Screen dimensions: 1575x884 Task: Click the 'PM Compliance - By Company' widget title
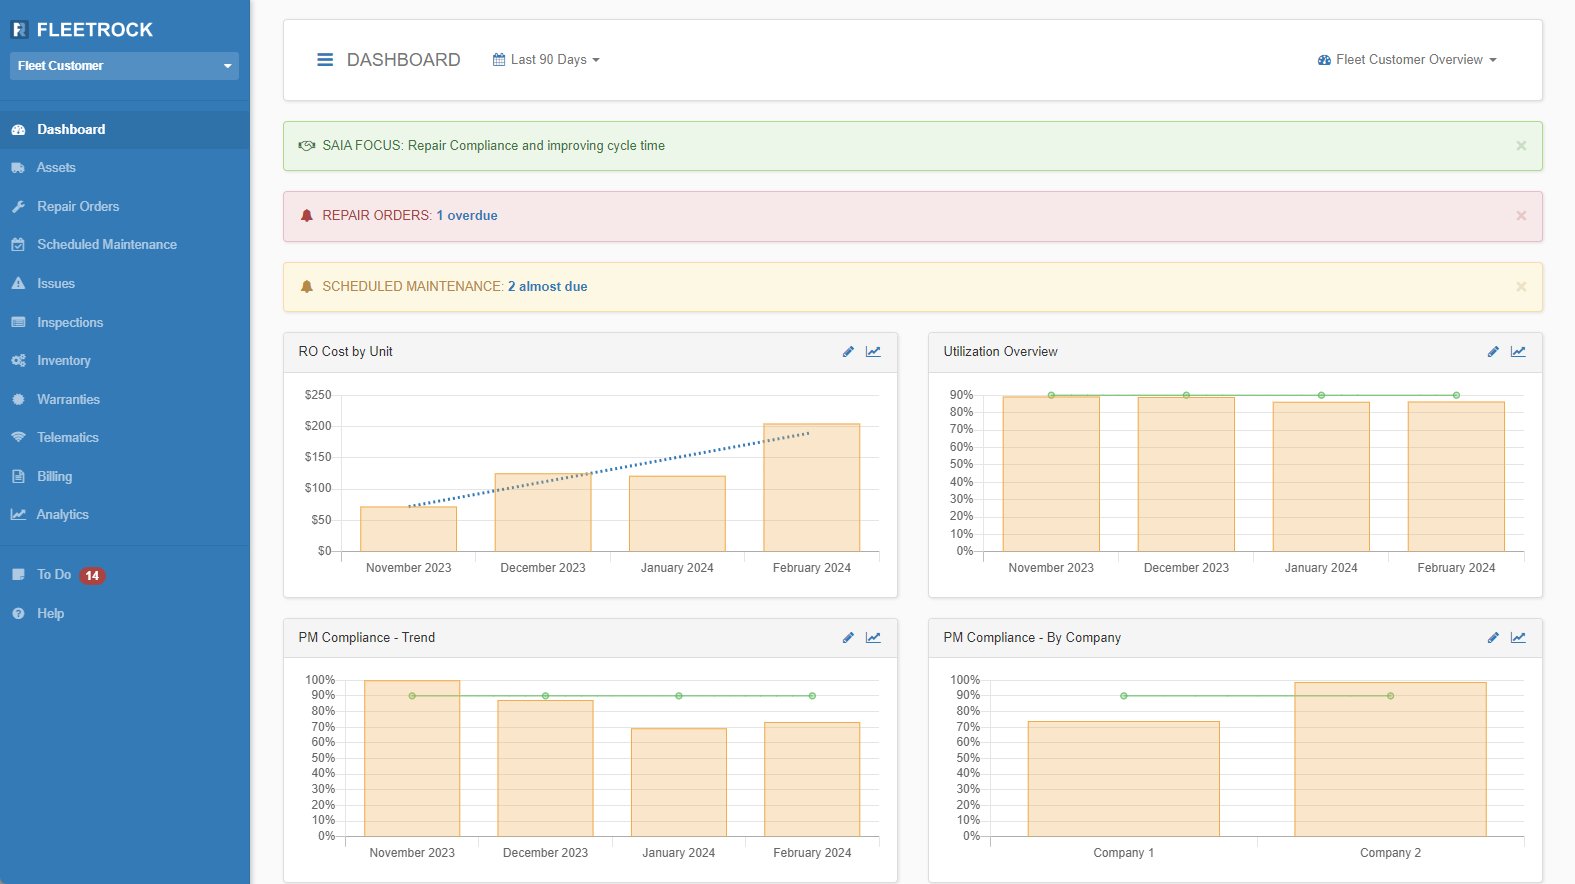pyautogui.click(x=1032, y=638)
